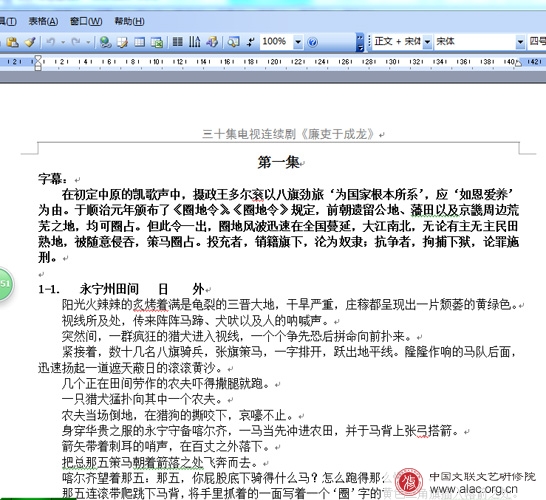The width and height of the screenshot is (546, 500).
Task: Open the 宋体 font name dropdown
Action: coord(520,42)
